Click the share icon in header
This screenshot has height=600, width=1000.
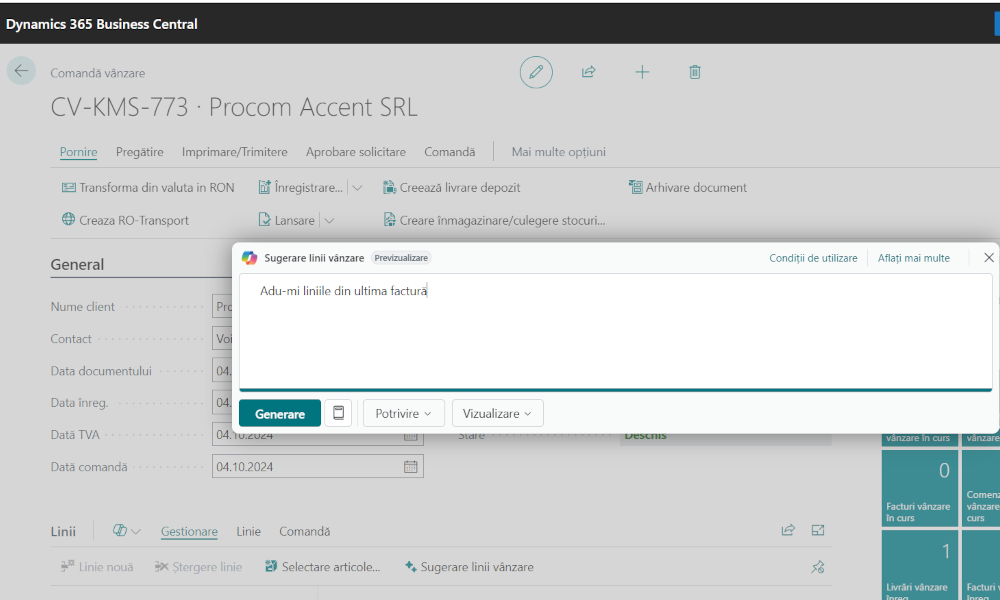(589, 72)
